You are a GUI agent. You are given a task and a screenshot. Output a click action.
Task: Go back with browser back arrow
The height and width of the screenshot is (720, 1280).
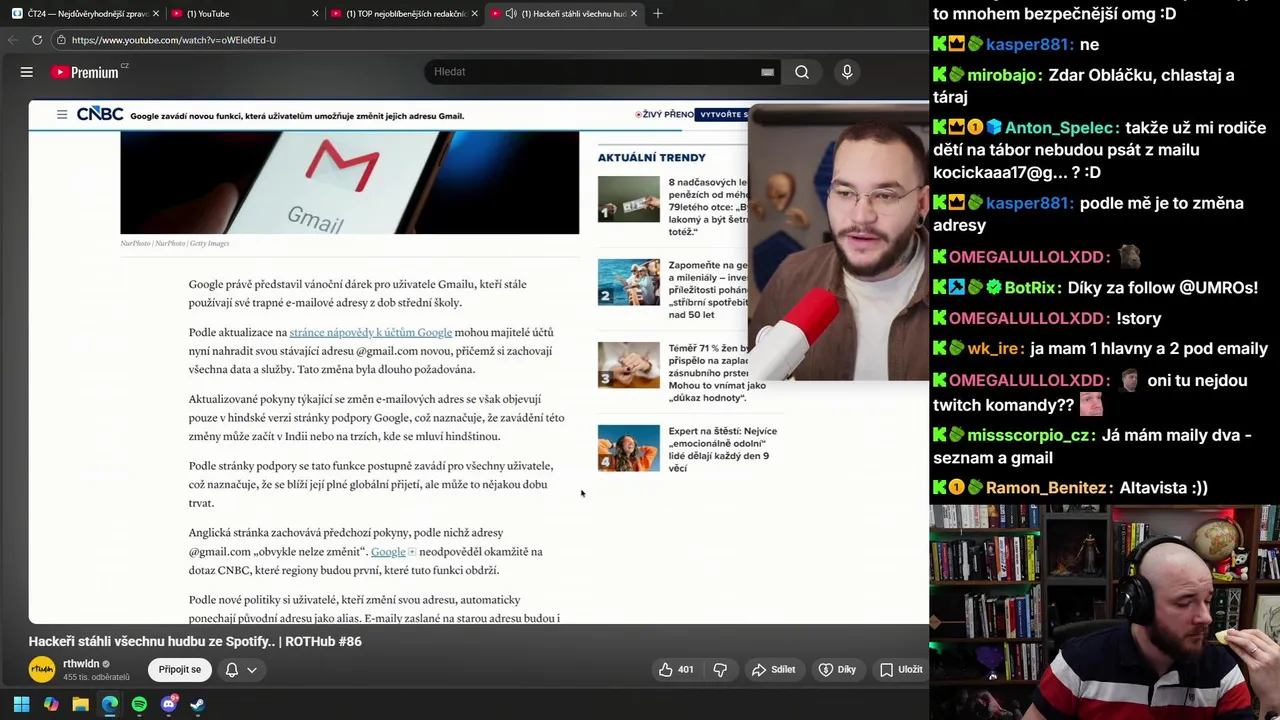coord(13,40)
